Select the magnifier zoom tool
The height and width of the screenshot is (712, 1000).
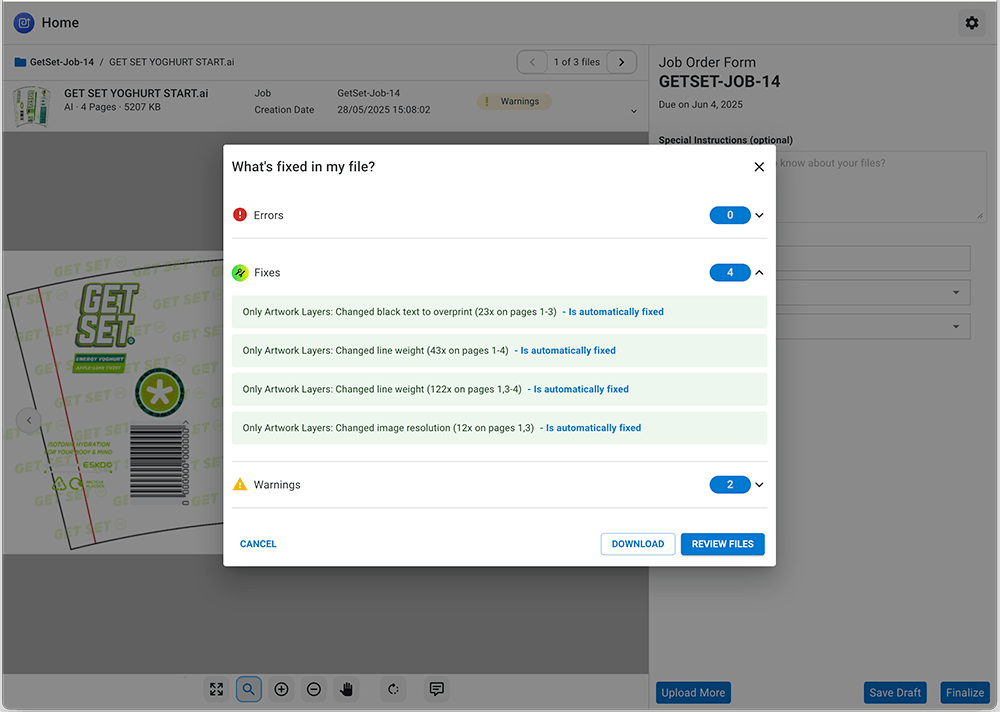click(249, 689)
